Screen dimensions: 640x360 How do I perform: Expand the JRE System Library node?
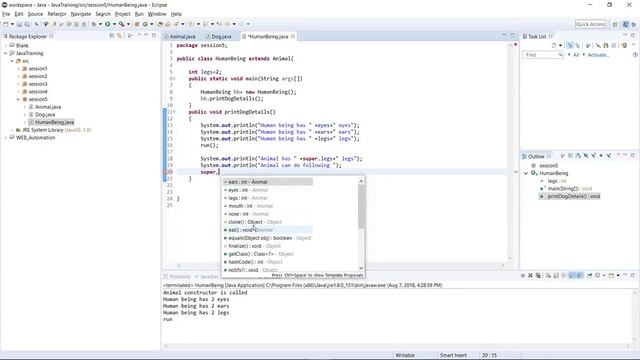[12, 130]
